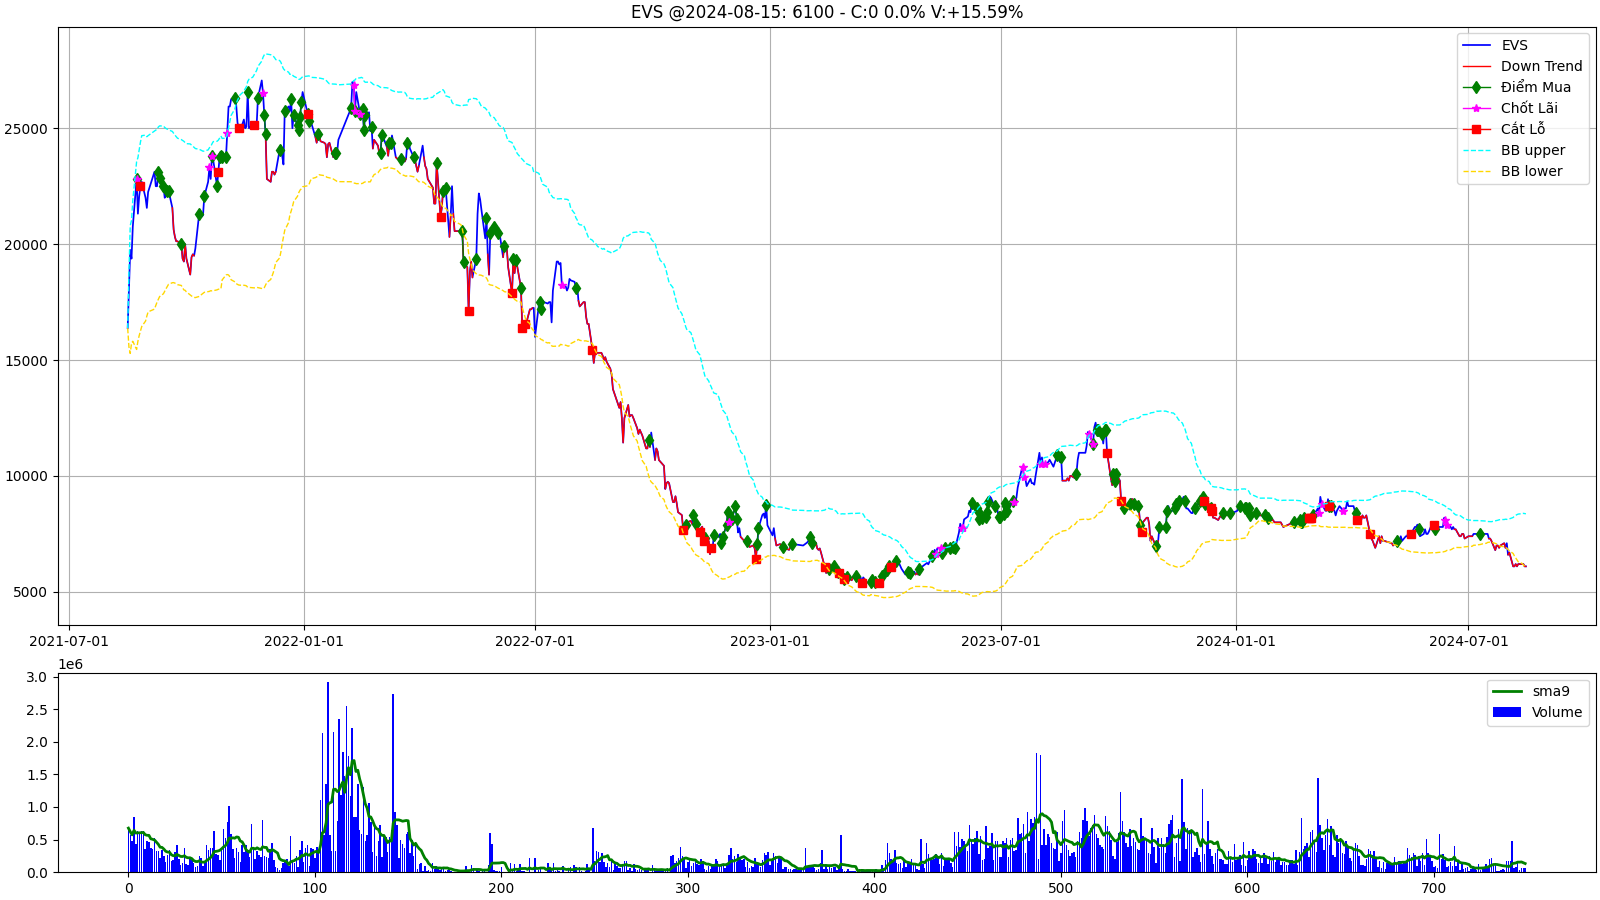Image resolution: width=1600 pixels, height=900 pixels.
Task: Click the 3.0 volume axis label
Action: (x=37, y=677)
